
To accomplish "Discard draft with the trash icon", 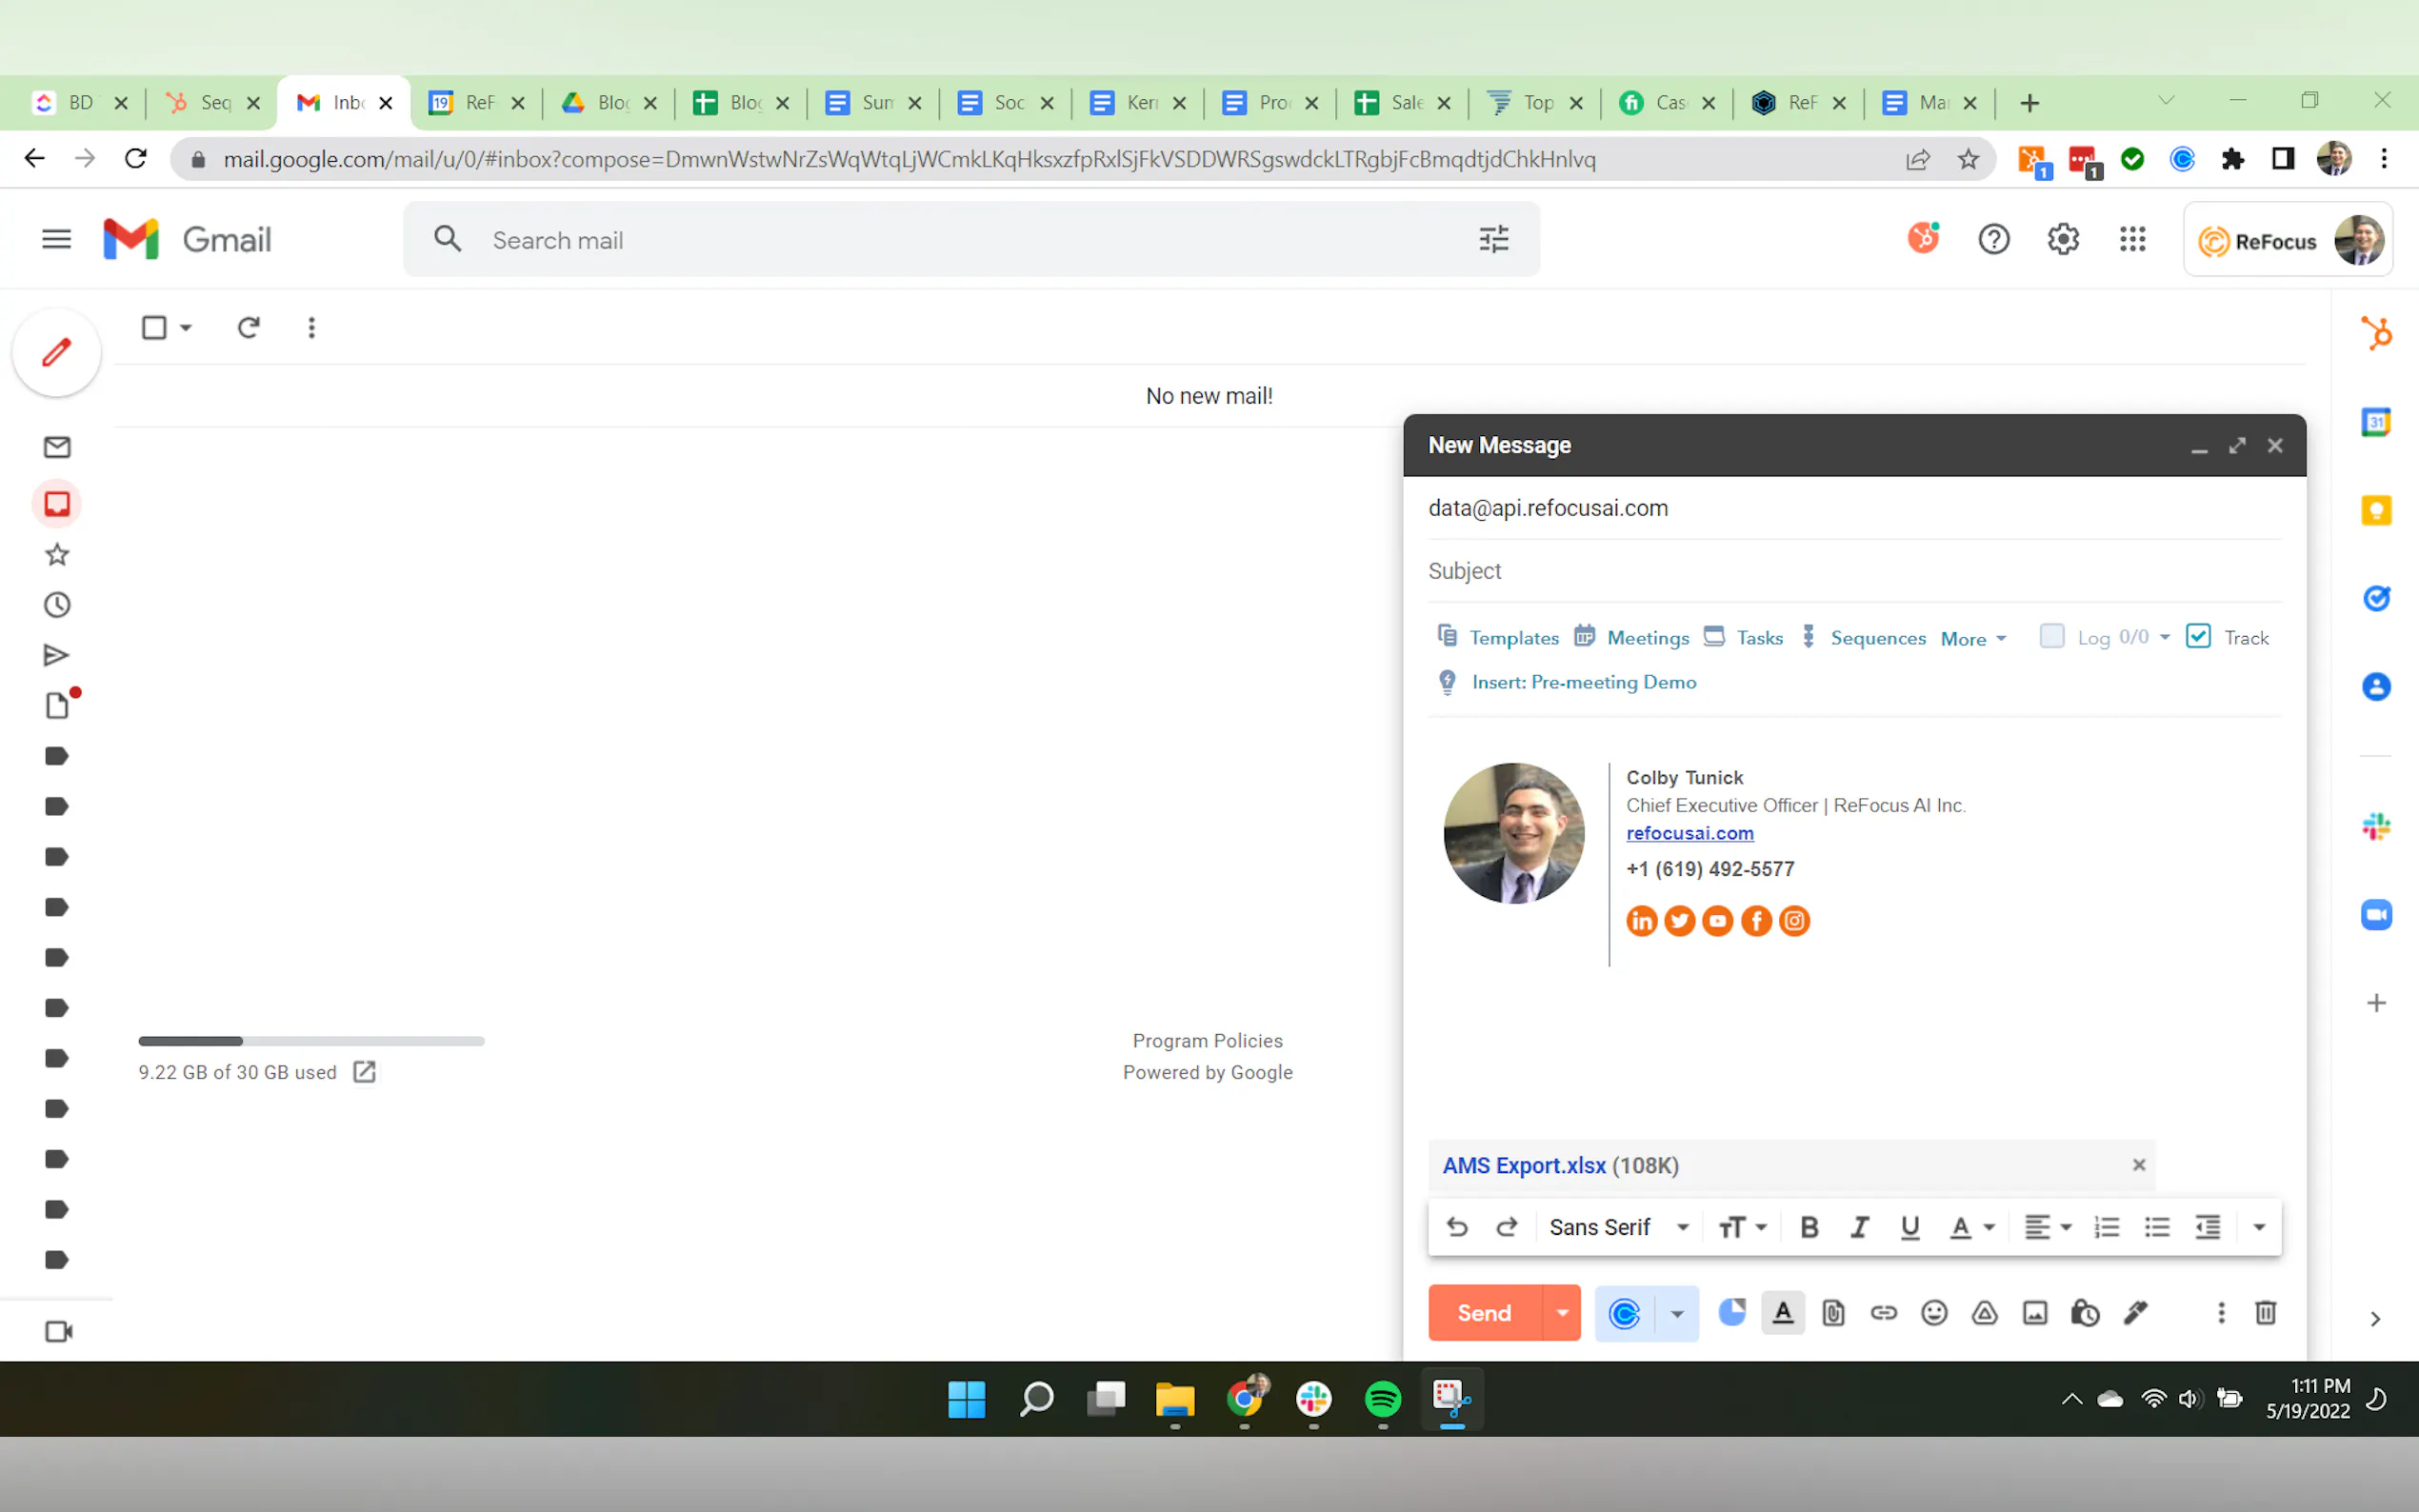I will pyautogui.click(x=2266, y=1313).
